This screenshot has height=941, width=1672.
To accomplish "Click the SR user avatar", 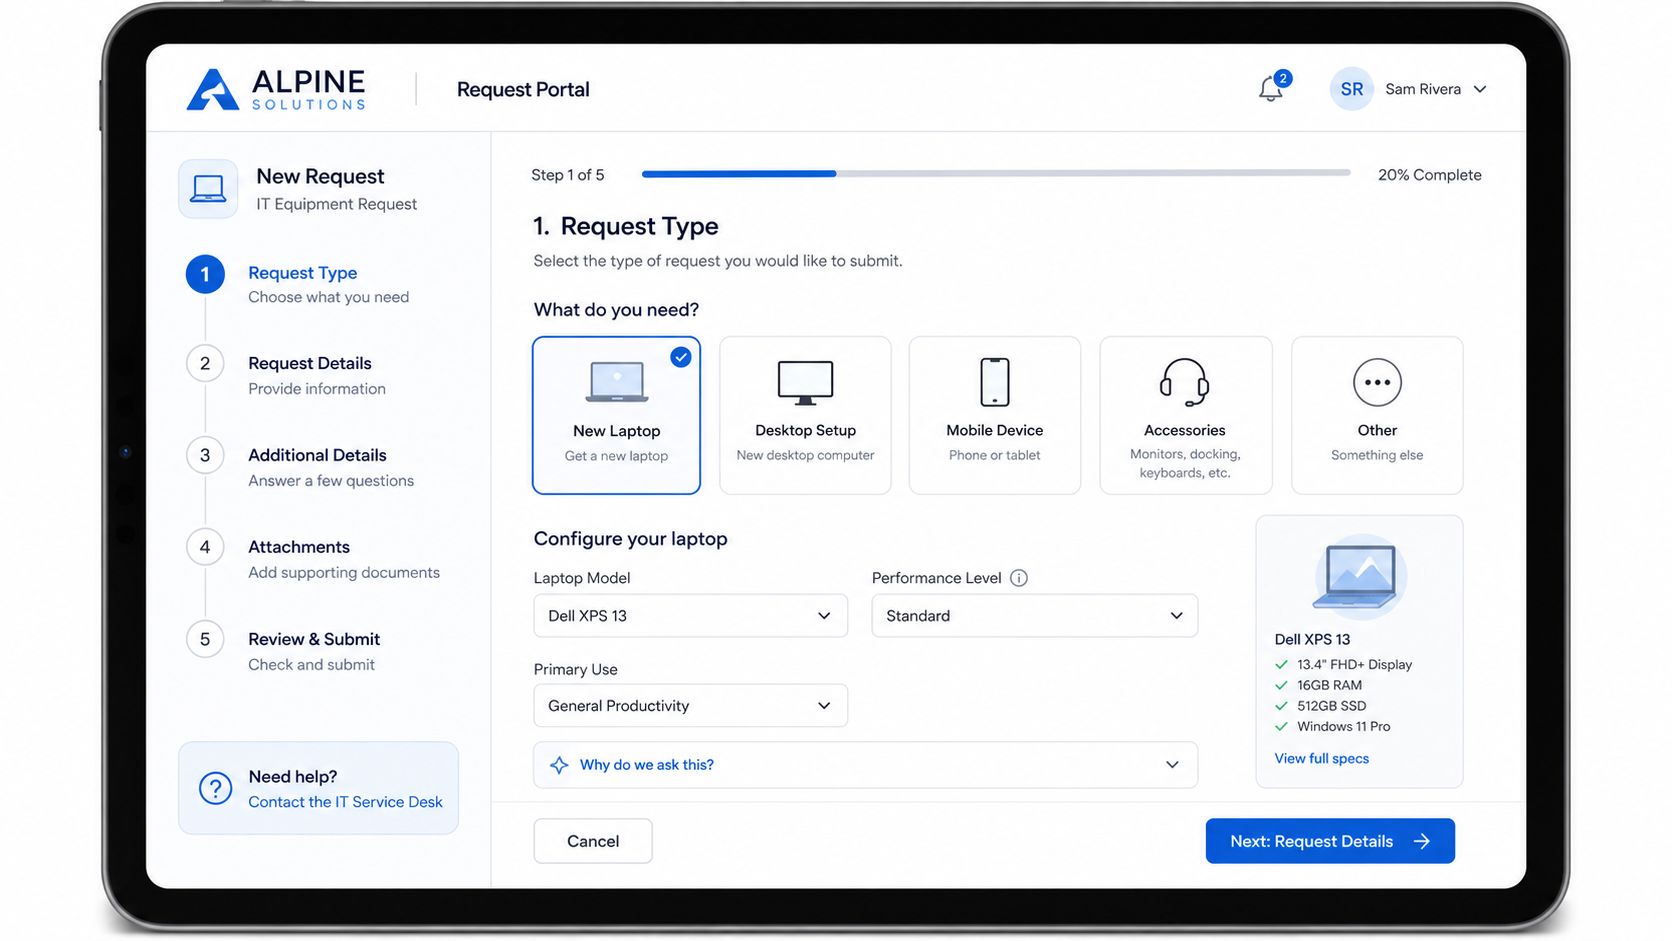I will click(x=1351, y=89).
